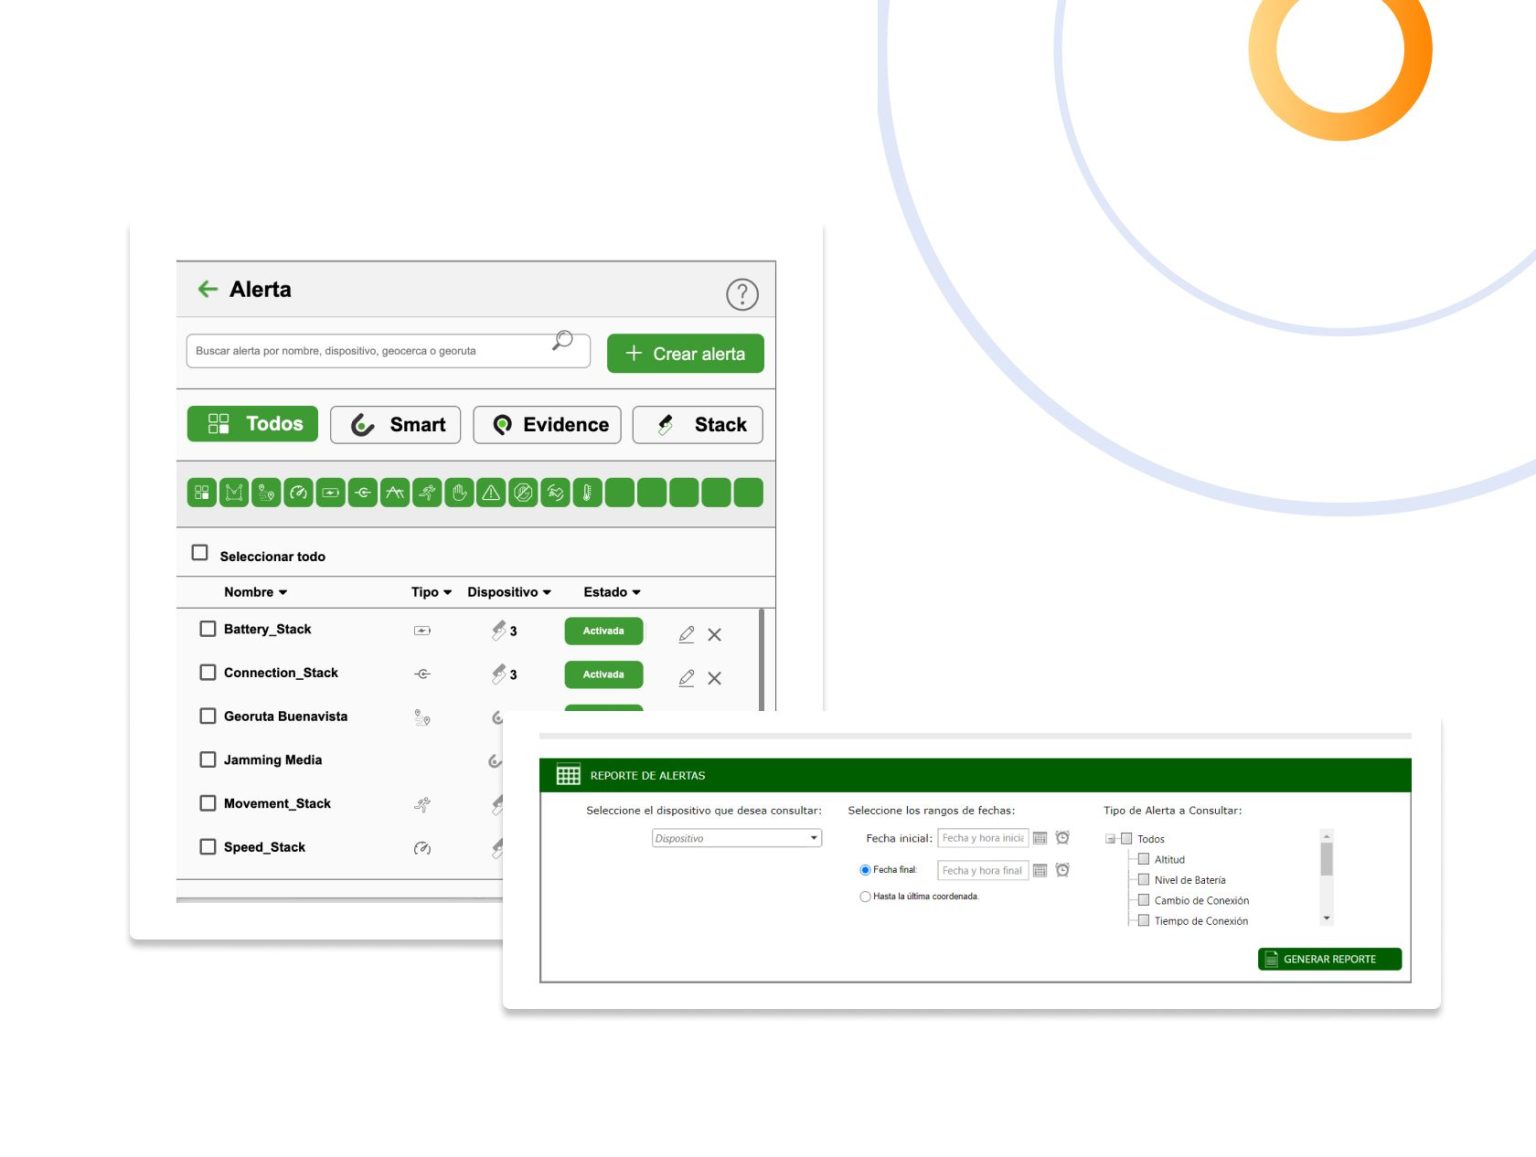Go back with the green Alerta arrow
Image resolution: width=1536 pixels, height=1157 pixels.
[208, 289]
